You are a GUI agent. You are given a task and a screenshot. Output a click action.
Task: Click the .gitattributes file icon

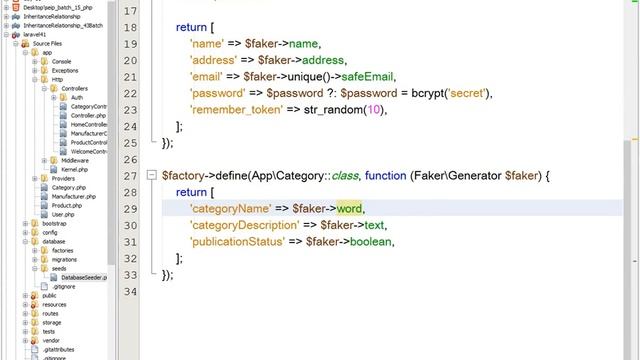pos(35,349)
